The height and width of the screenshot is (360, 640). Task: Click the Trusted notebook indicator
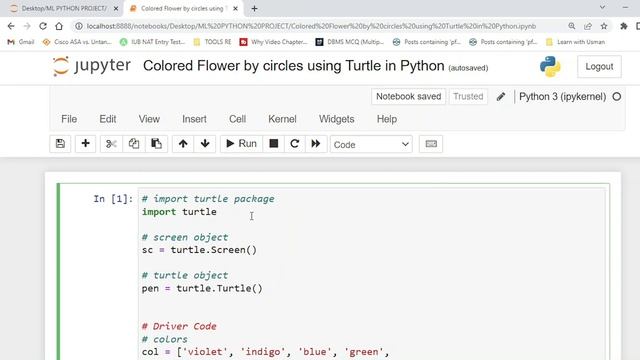click(x=468, y=97)
